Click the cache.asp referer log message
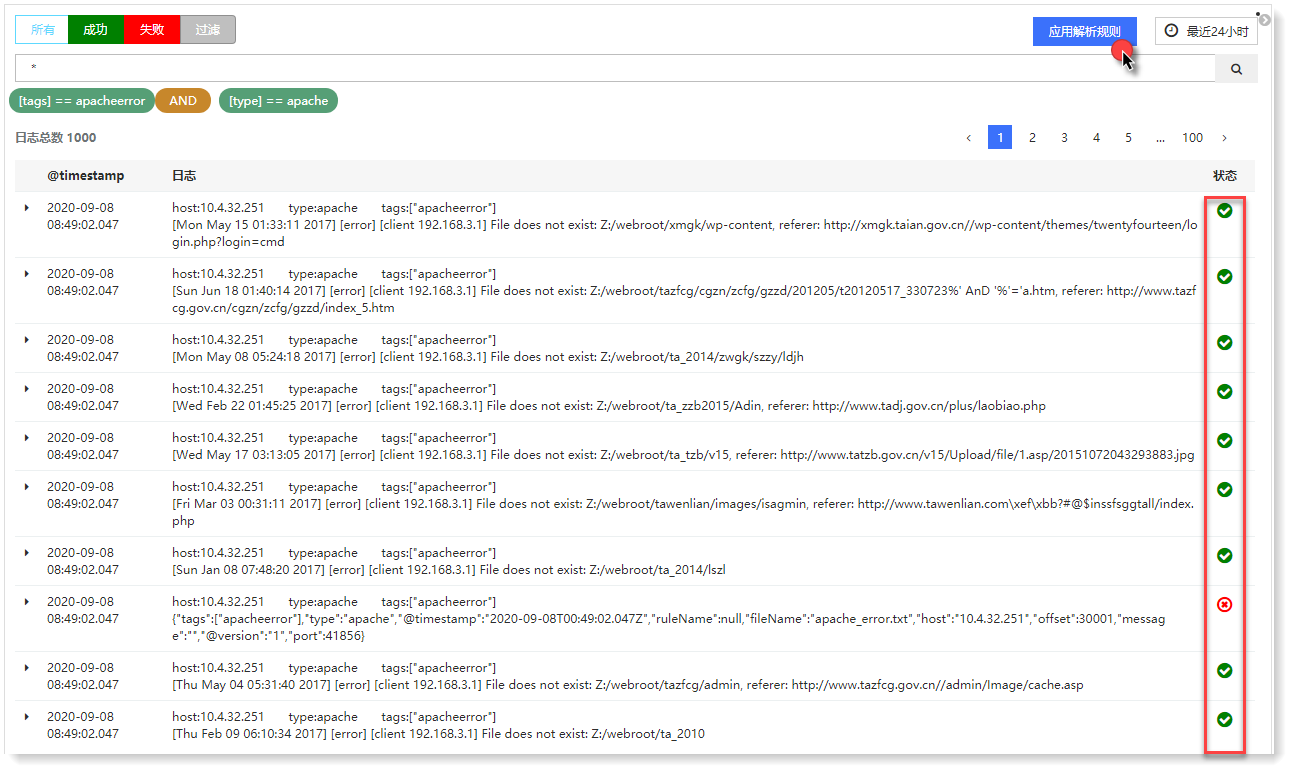 (x=628, y=685)
